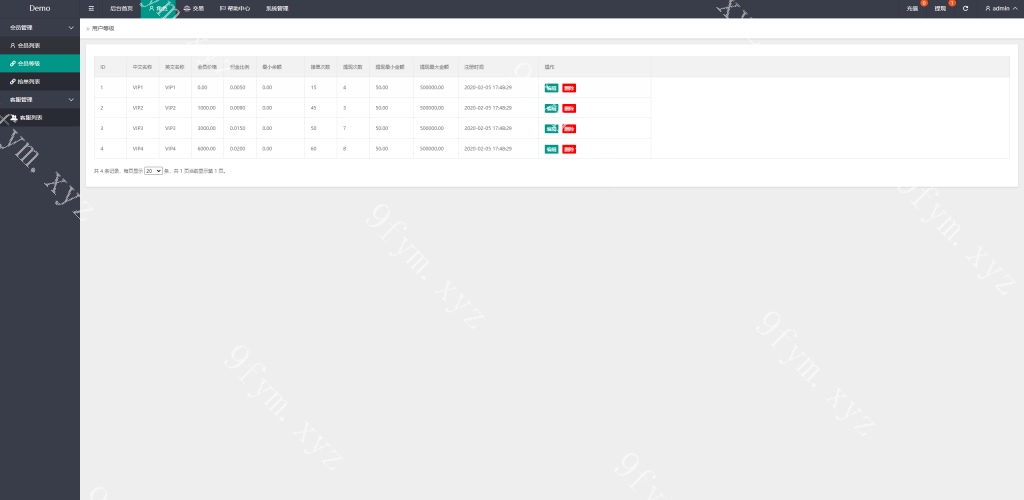Click green edit button for VIP3 row
The height and width of the screenshot is (500, 1024).
click(x=551, y=129)
